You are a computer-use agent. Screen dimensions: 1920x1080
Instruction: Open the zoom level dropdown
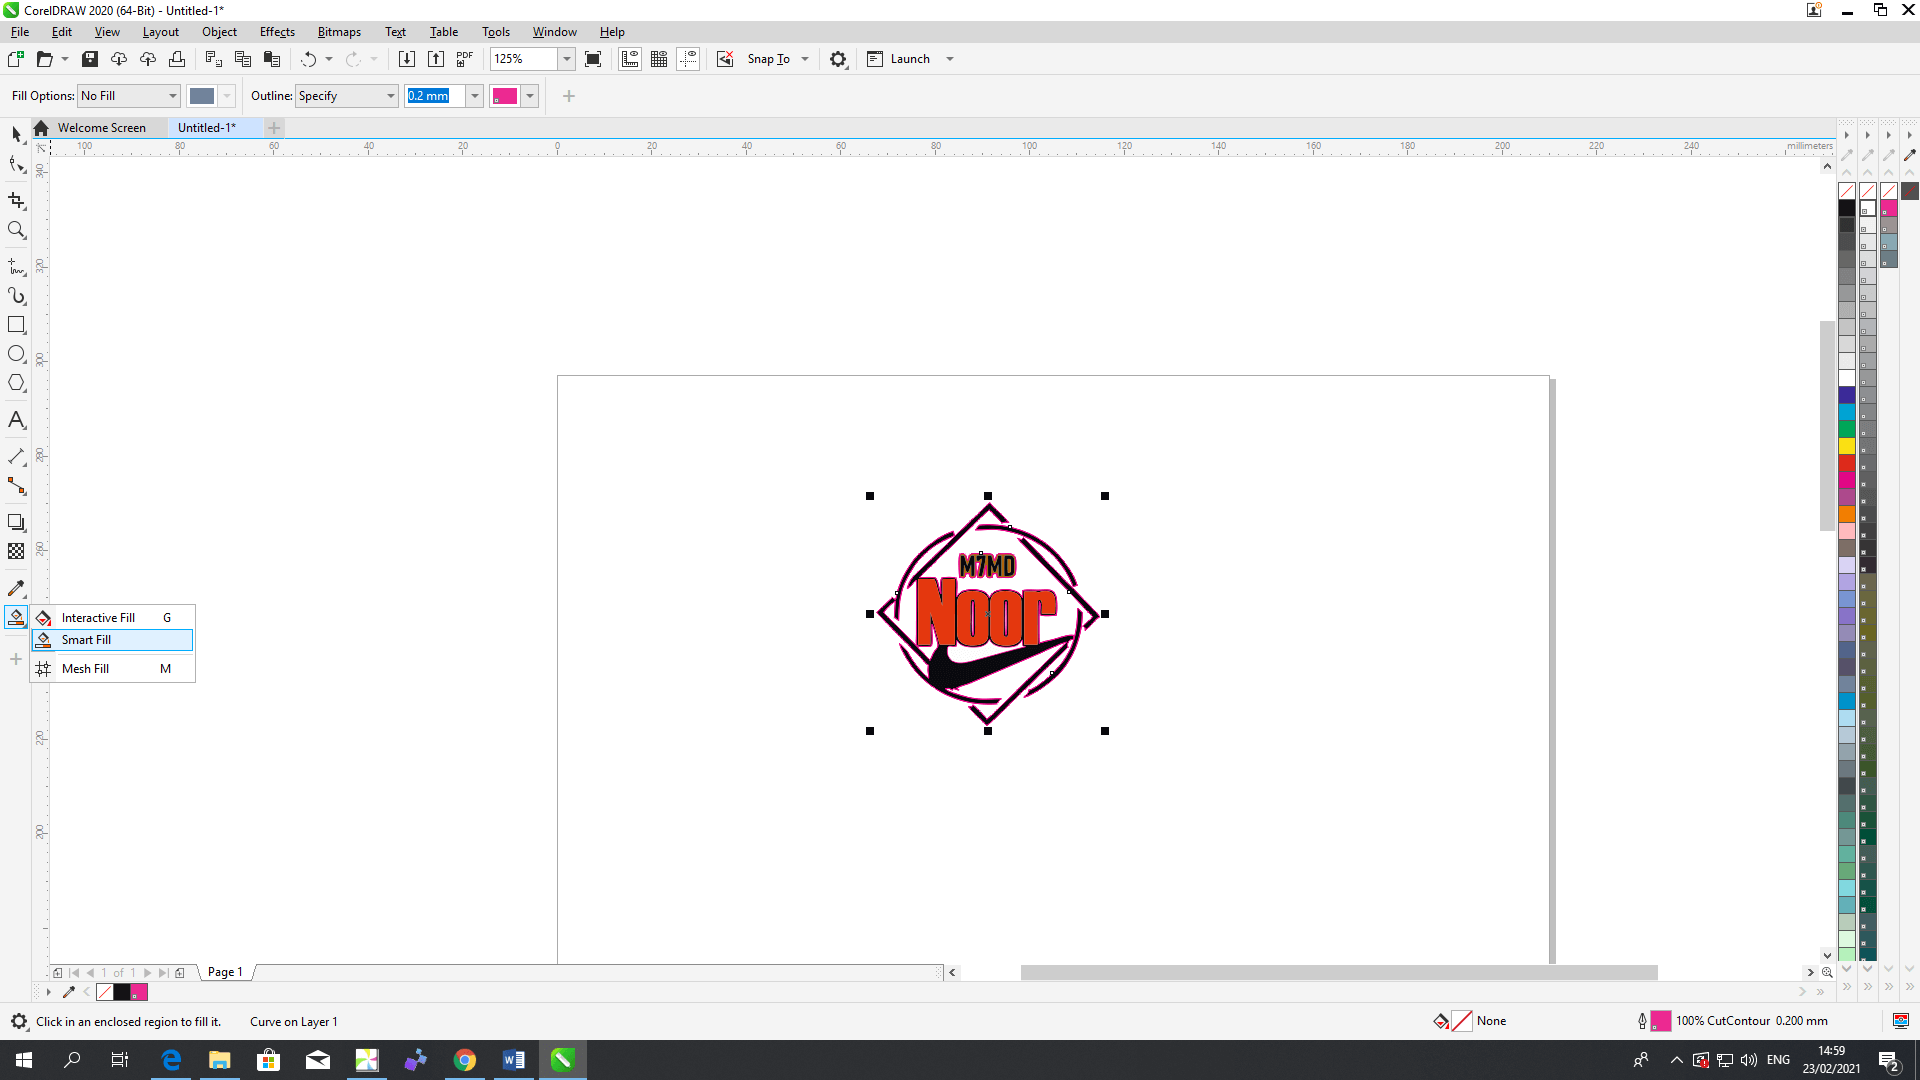567,59
